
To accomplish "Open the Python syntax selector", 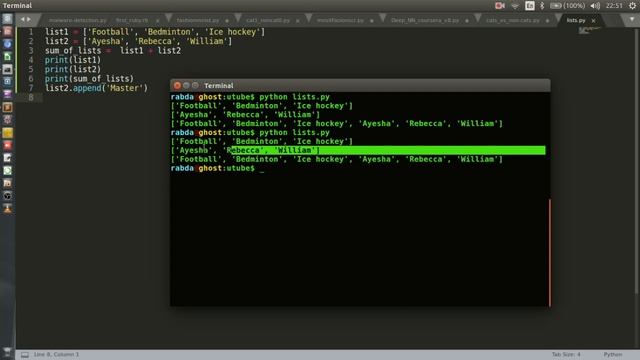I will click(613, 355).
